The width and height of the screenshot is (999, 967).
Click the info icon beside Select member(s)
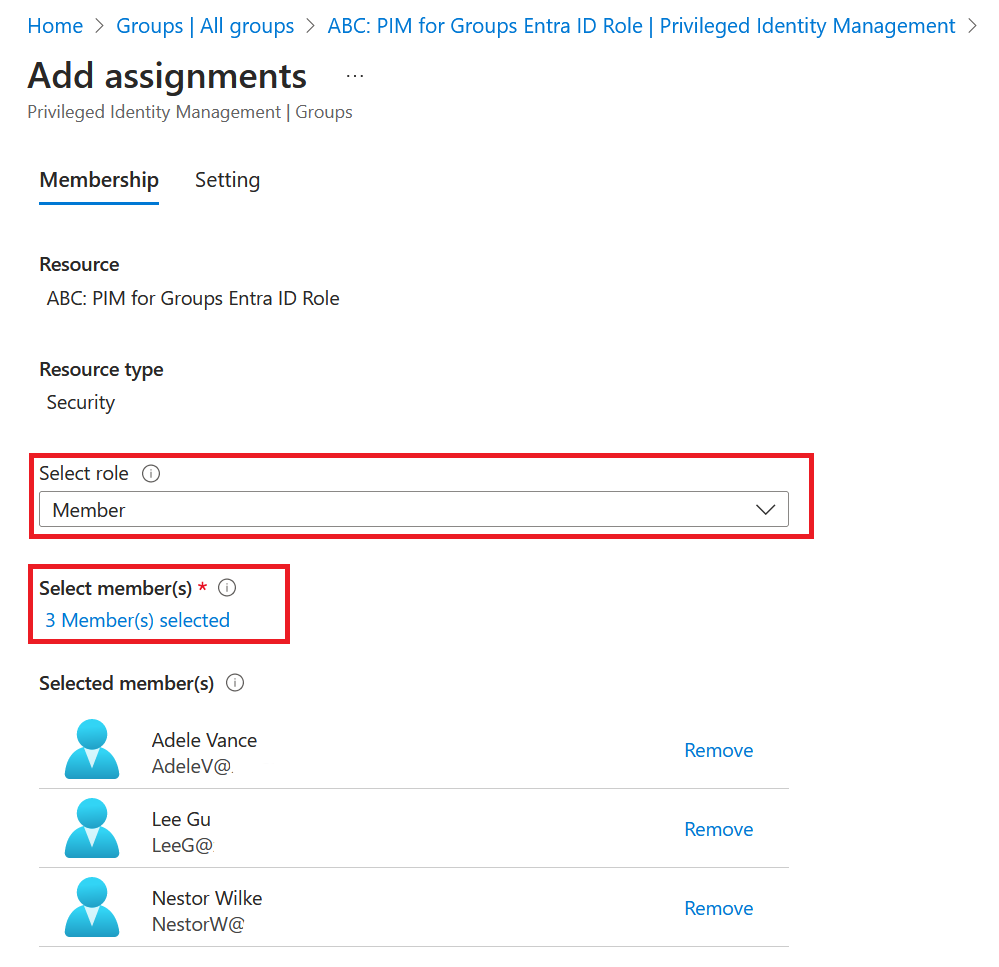(x=227, y=588)
